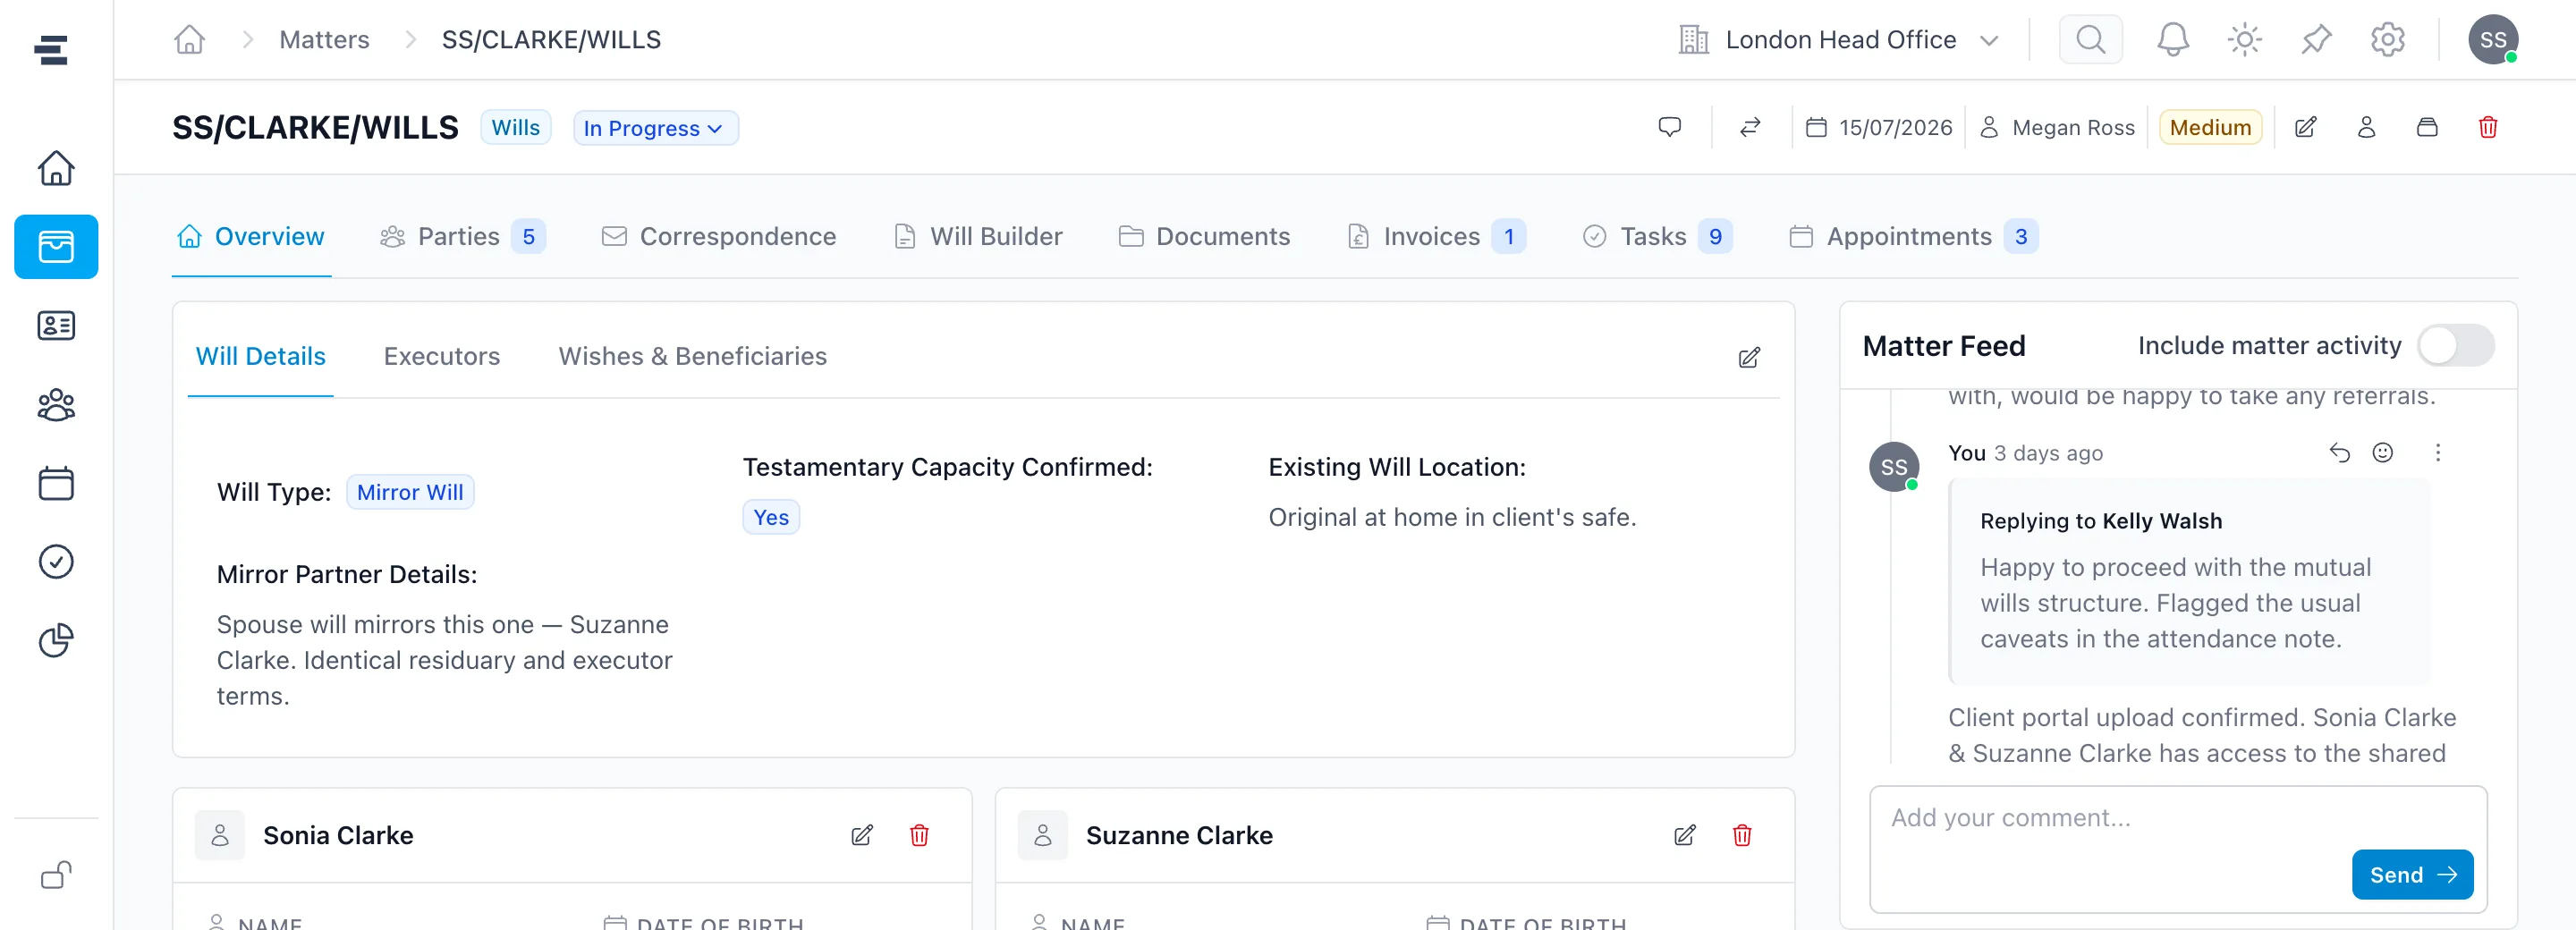Open London Head Office selector

[x=1839, y=40]
